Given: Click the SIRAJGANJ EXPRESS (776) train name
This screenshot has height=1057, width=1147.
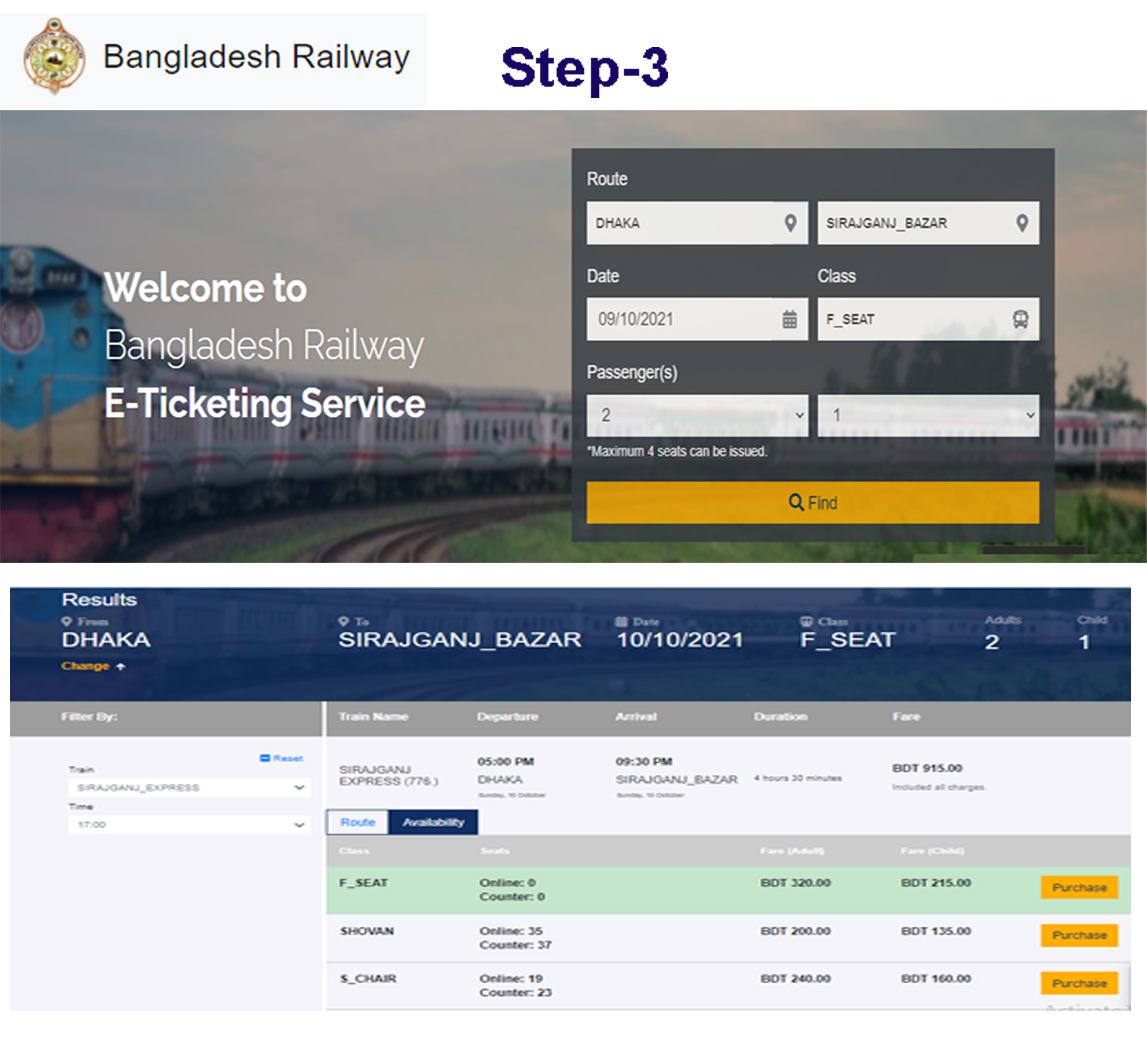Looking at the screenshot, I should click(x=388, y=775).
